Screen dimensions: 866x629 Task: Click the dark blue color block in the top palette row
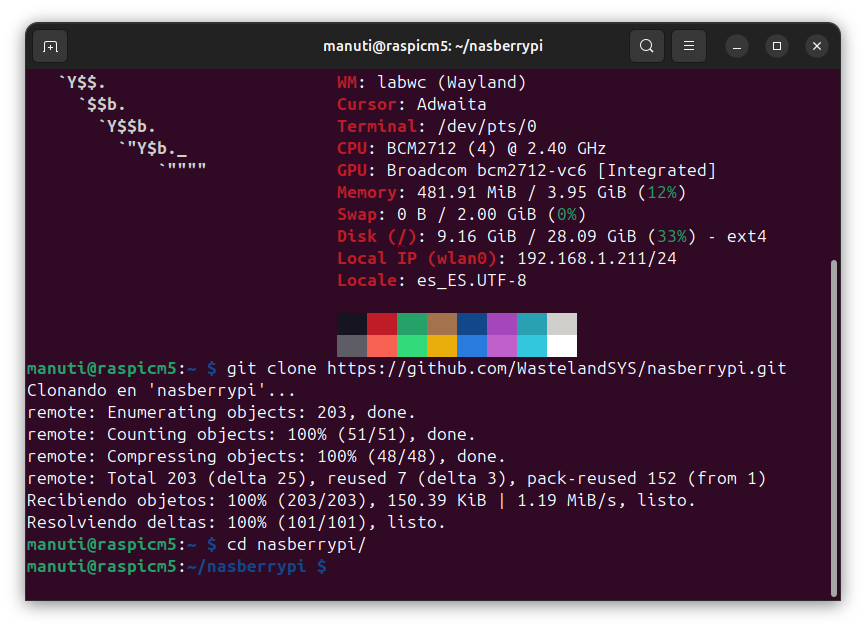[472, 324]
